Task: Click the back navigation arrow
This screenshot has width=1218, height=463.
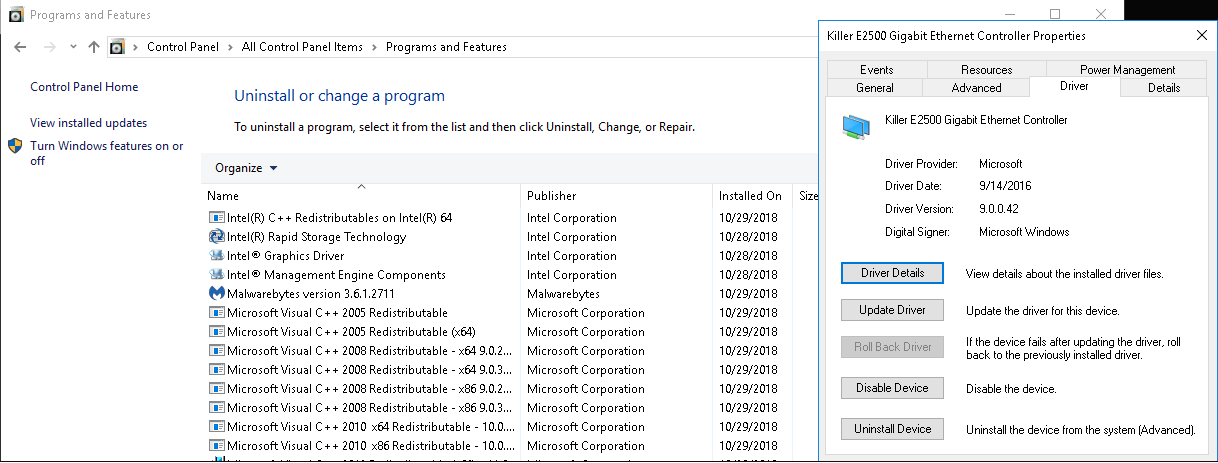Action: (21, 47)
